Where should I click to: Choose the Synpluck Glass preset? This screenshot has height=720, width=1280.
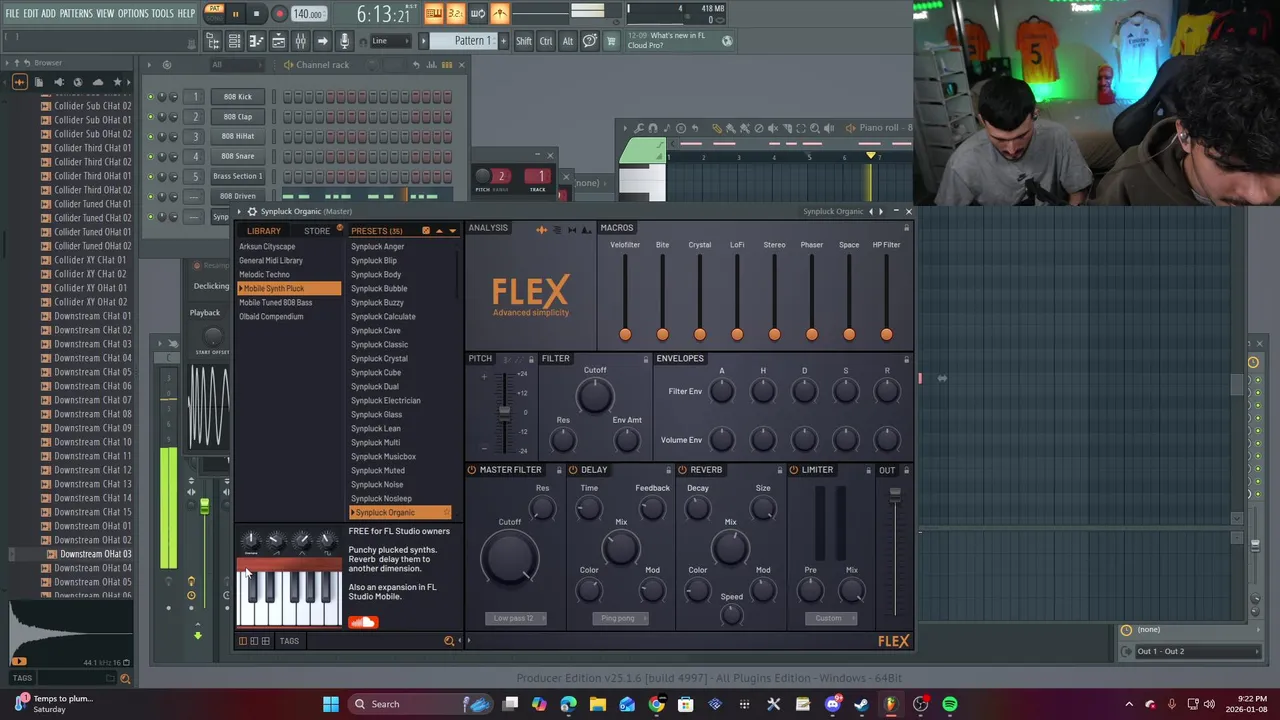tap(377, 414)
